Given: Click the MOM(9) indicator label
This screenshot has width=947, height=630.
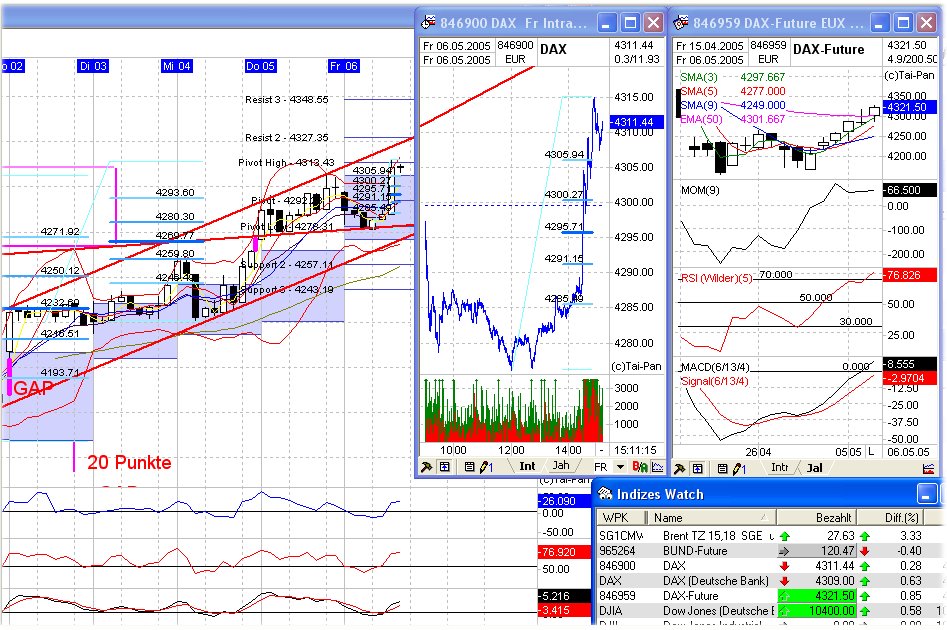Looking at the screenshot, I should 700,190.
